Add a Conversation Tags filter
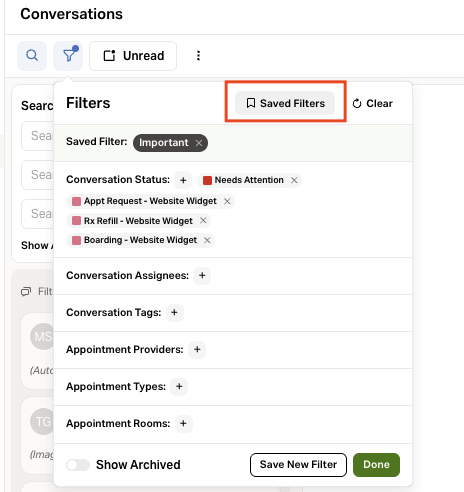 pyautogui.click(x=174, y=313)
